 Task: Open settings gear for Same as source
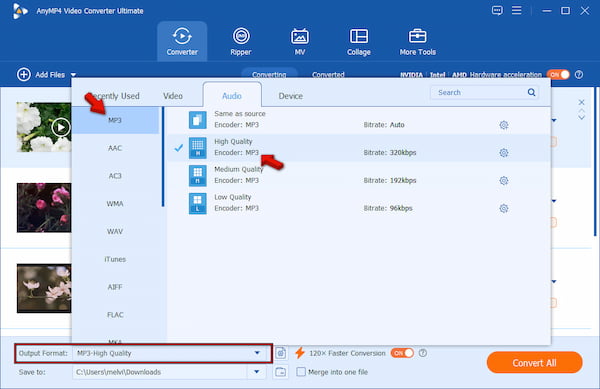[504, 125]
